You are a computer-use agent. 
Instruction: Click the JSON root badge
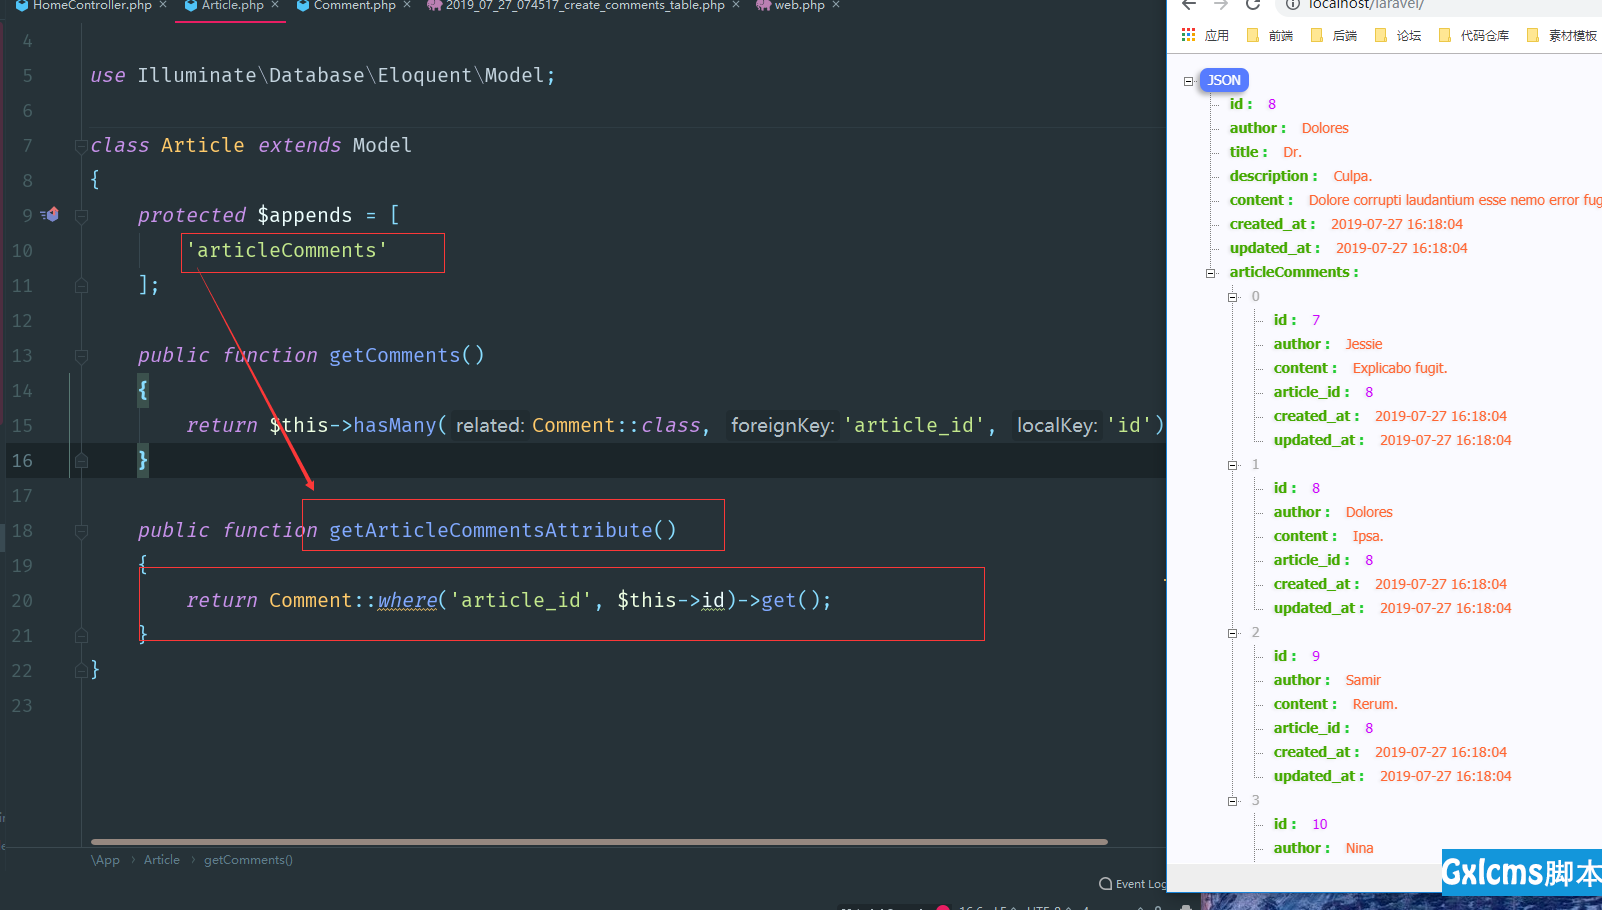coord(1224,80)
